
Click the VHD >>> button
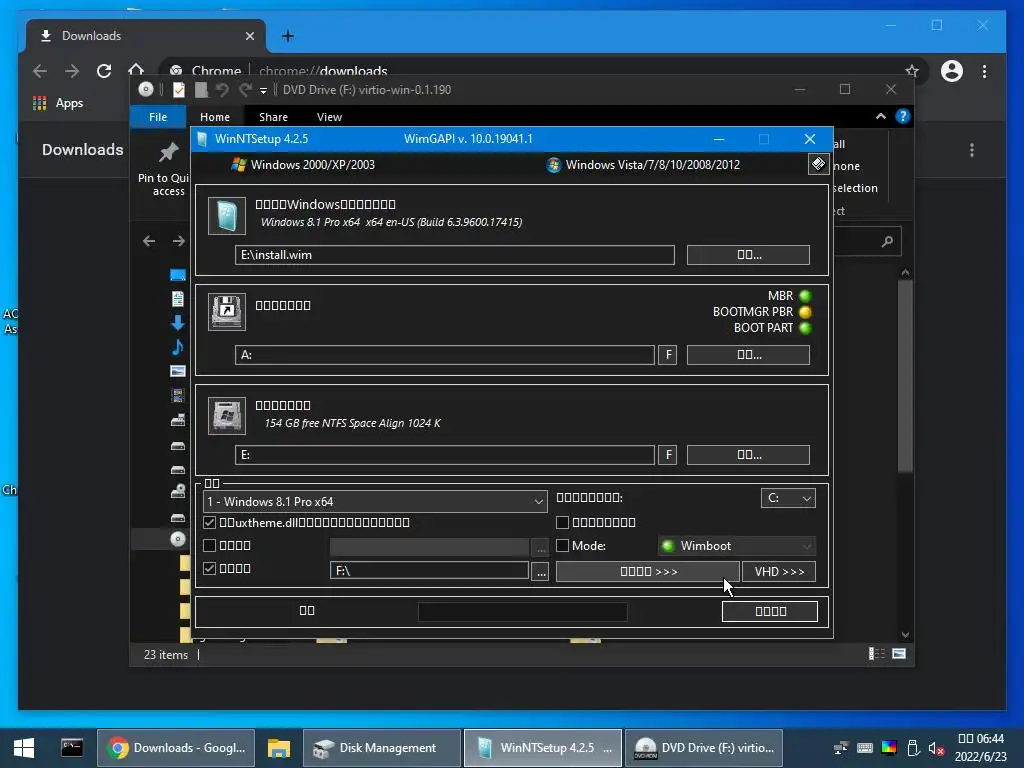click(x=779, y=571)
